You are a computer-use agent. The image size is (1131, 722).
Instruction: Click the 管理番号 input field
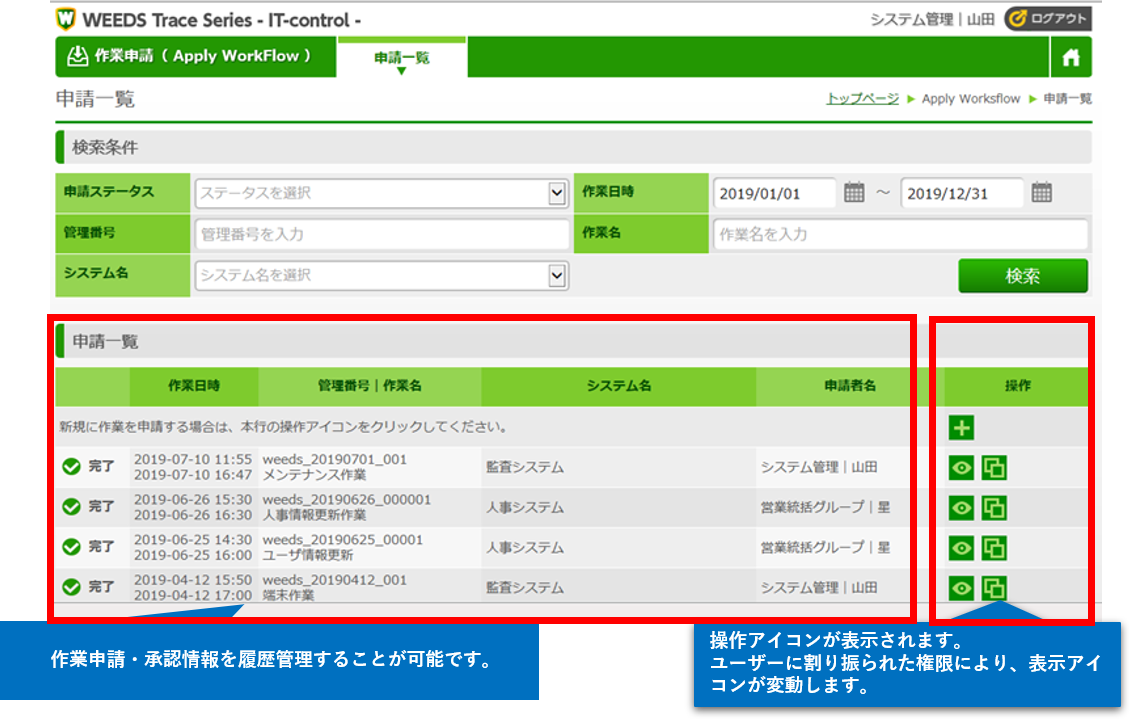click(382, 234)
